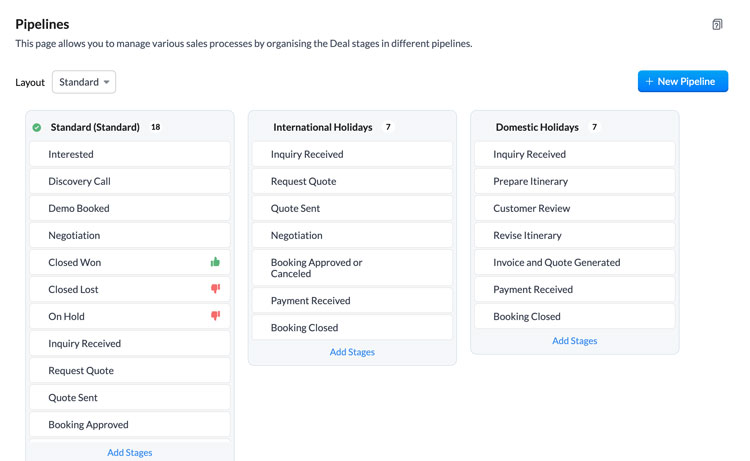Screen dimensions: 750x461
Task: Open the Layout dropdown showing Standard
Action: (x=84, y=82)
